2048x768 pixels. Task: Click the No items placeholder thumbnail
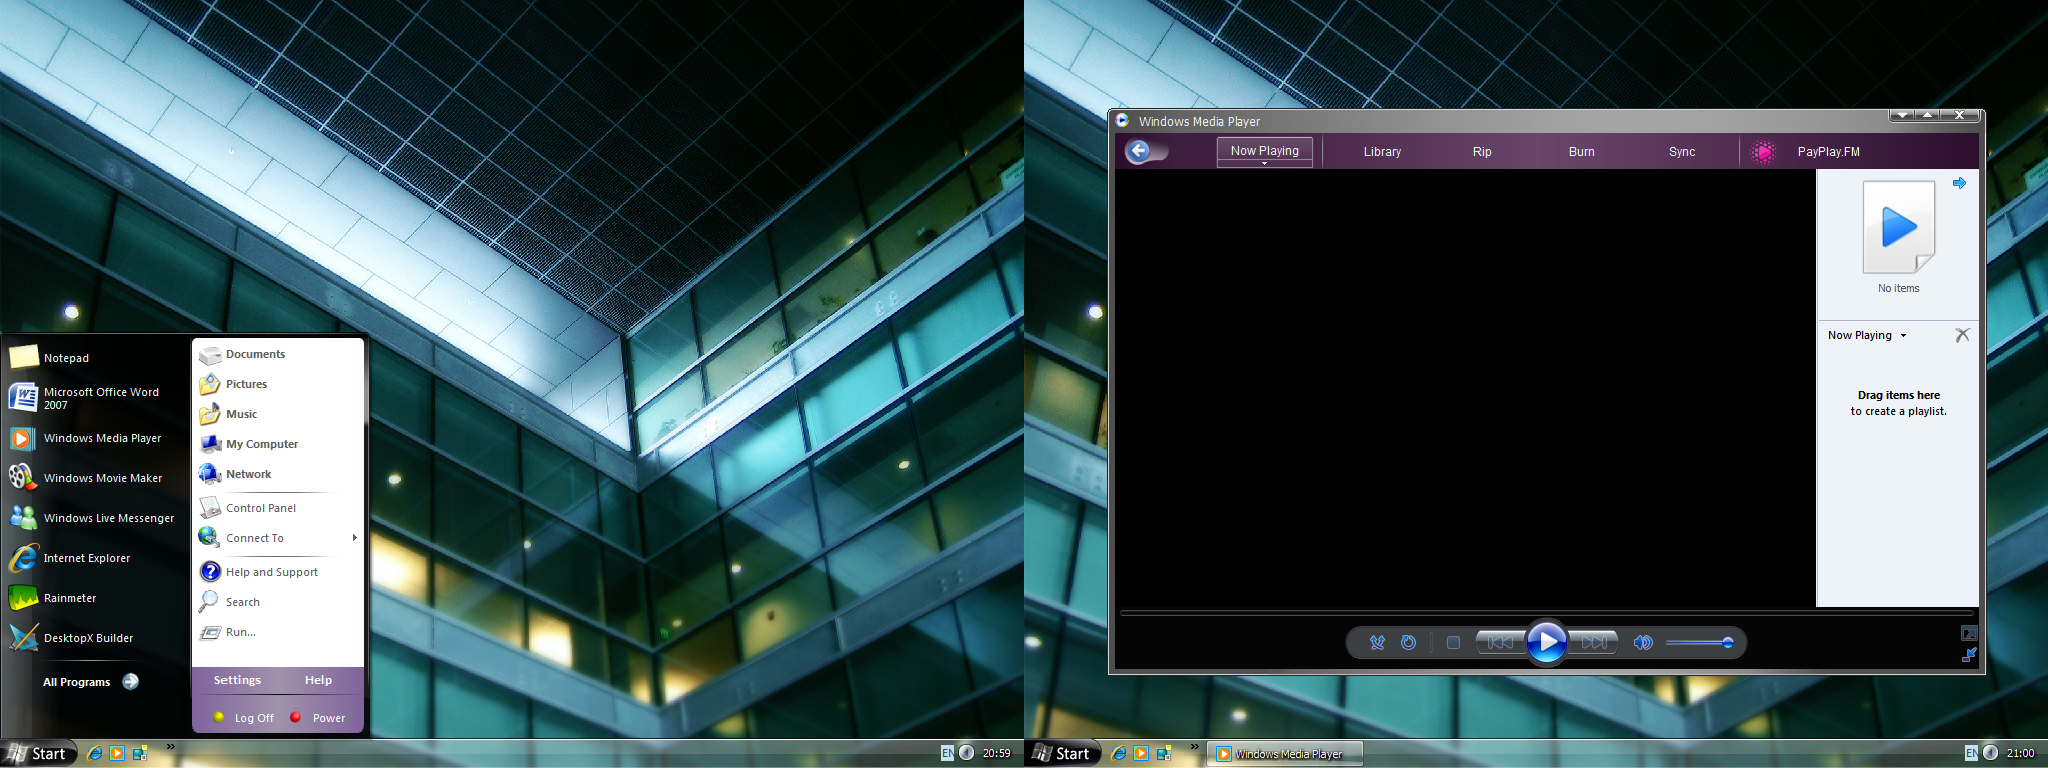click(x=1898, y=228)
